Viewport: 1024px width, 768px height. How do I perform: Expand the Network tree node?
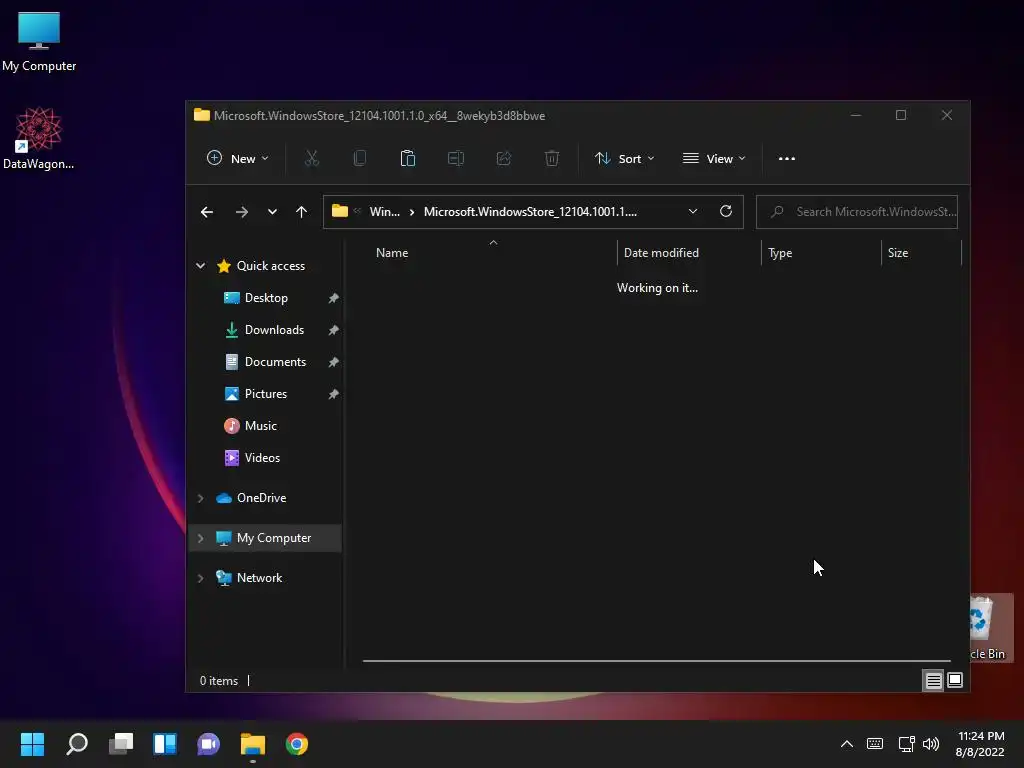coord(200,578)
